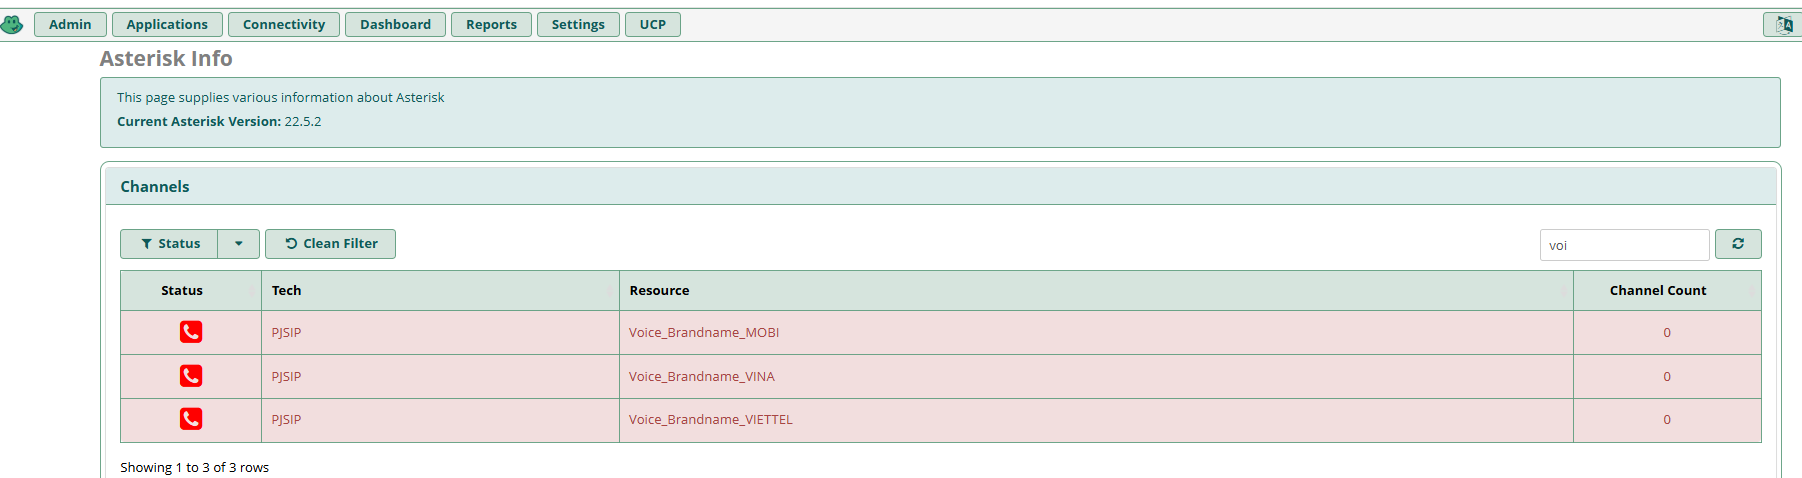Open the Settings menu
This screenshot has width=1802, height=478.
click(x=578, y=24)
